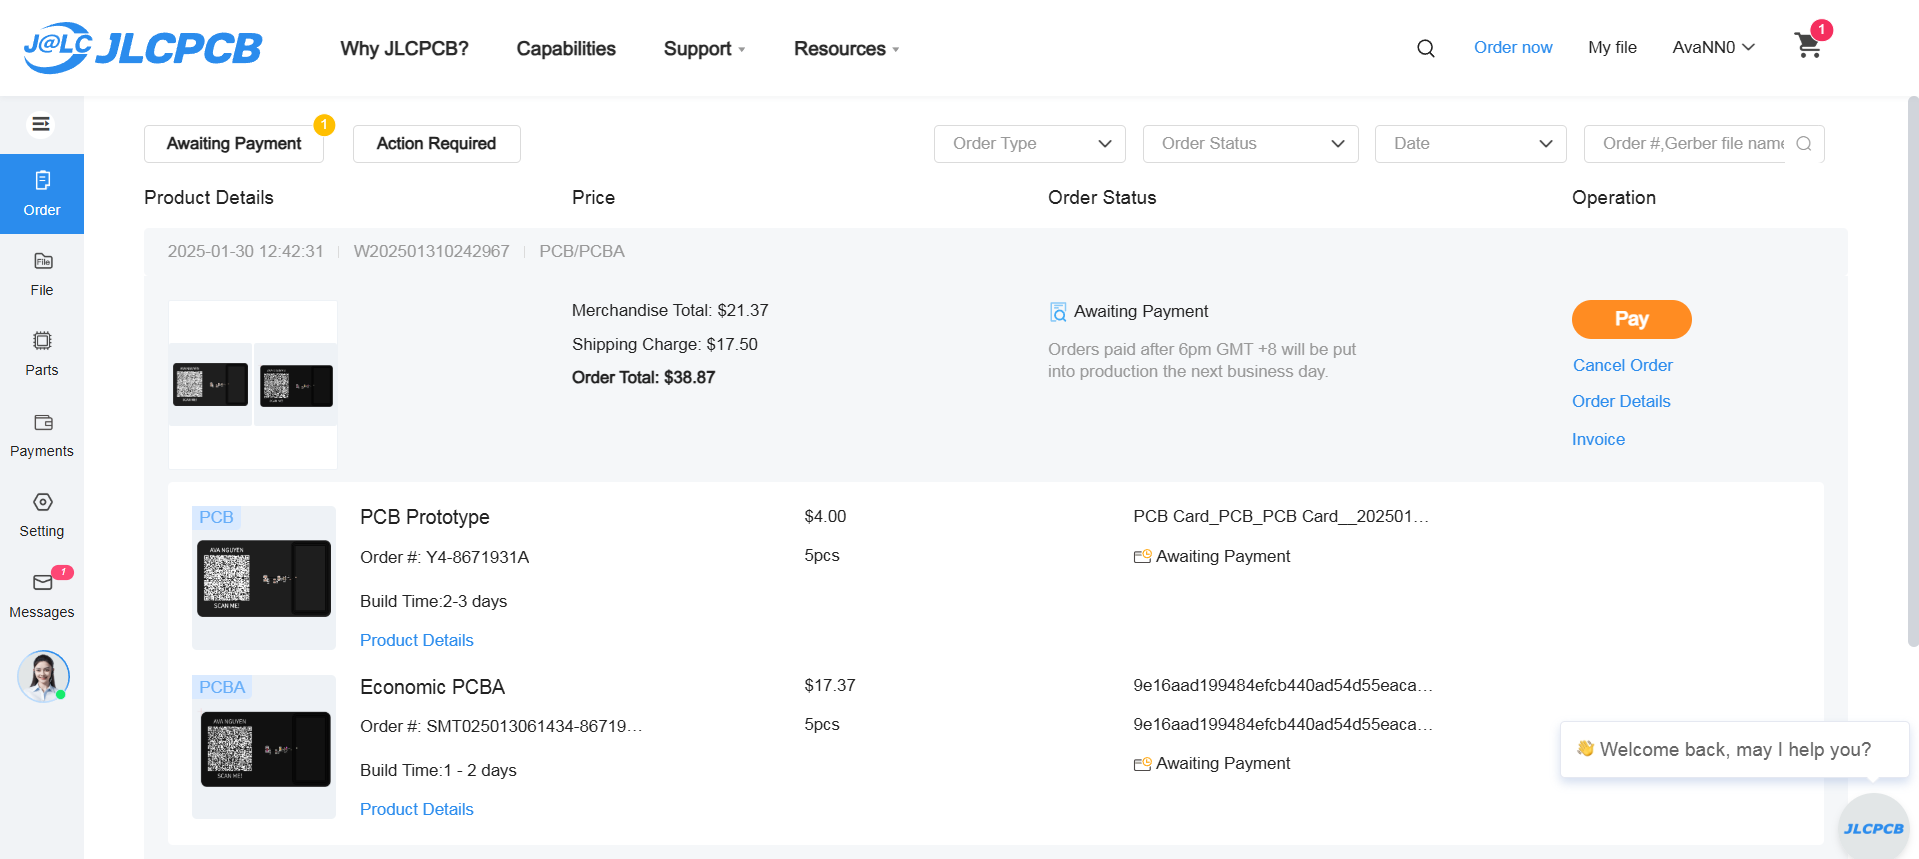Click the orange Pay button
1919x859 pixels.
point(1631,319)
